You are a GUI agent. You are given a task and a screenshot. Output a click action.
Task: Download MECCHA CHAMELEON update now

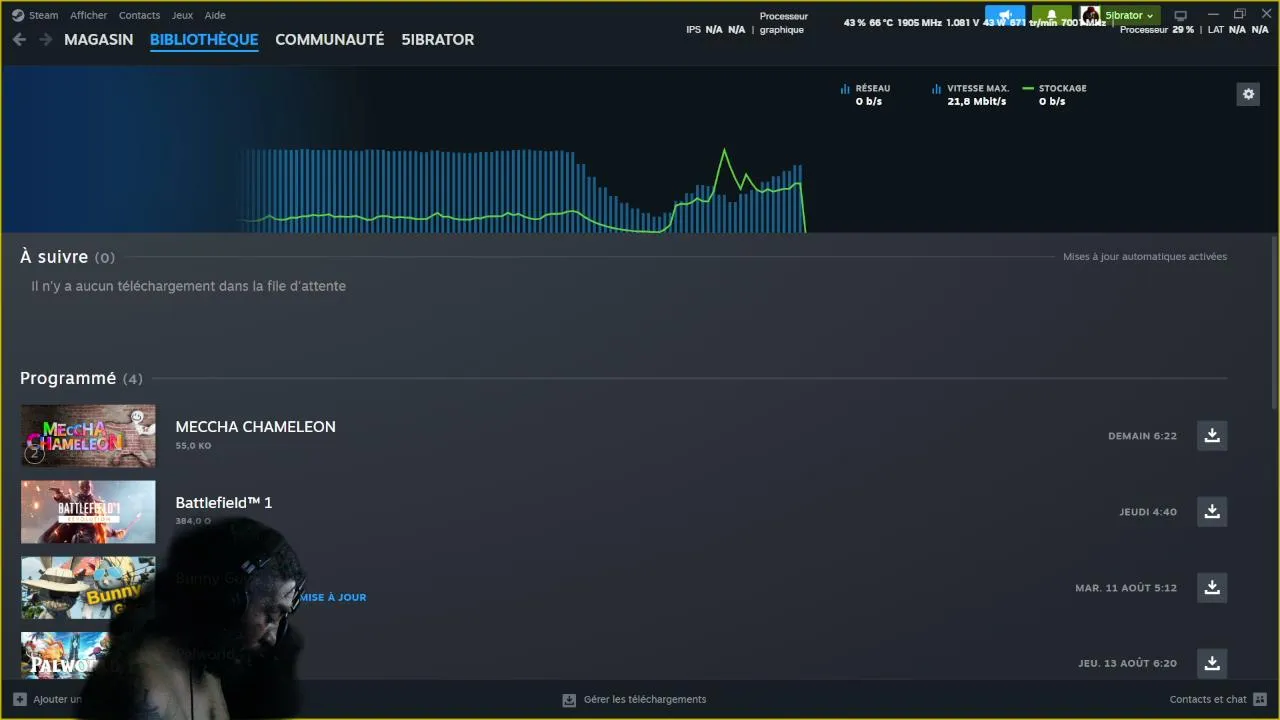[x=1212, y=435]
